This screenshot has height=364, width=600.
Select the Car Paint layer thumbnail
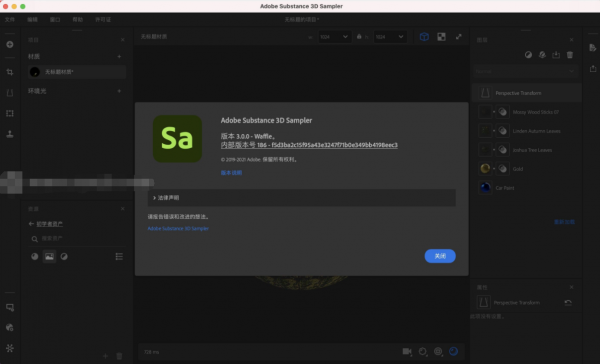(x=485, y=188)
